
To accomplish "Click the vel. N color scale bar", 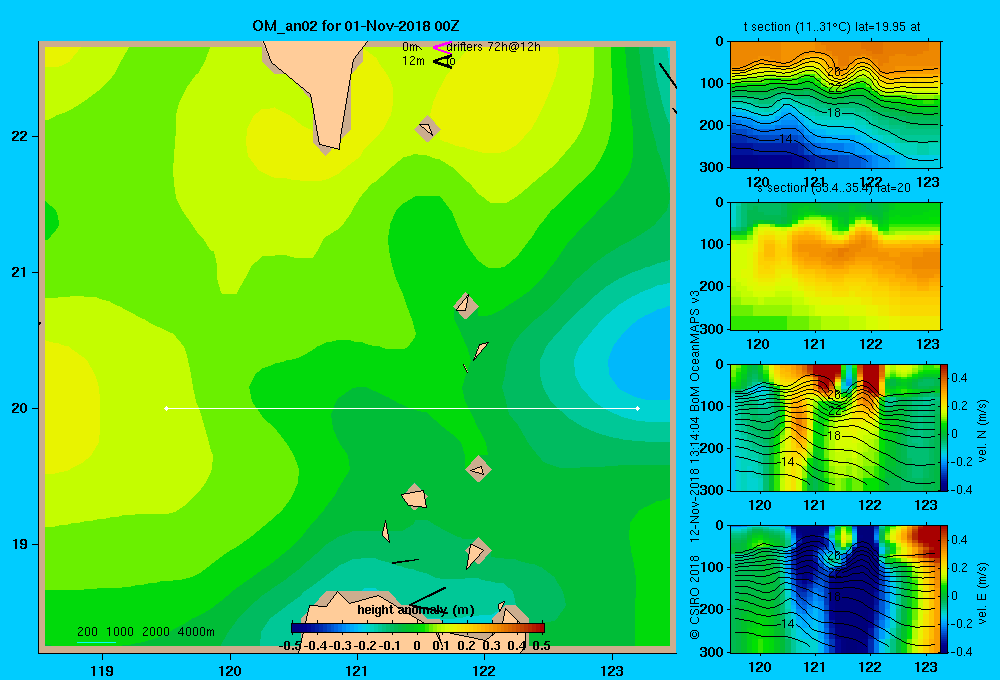I will [x=945, y=427].
